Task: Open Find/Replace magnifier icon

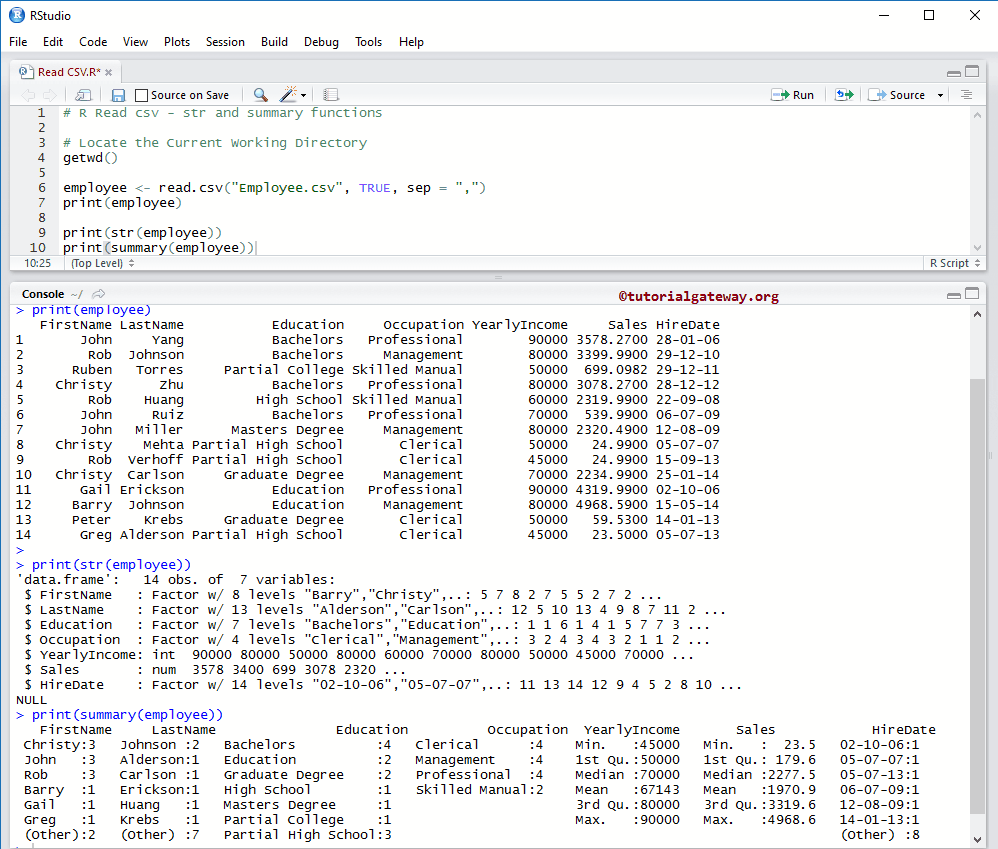Action: tap(260, 95)
